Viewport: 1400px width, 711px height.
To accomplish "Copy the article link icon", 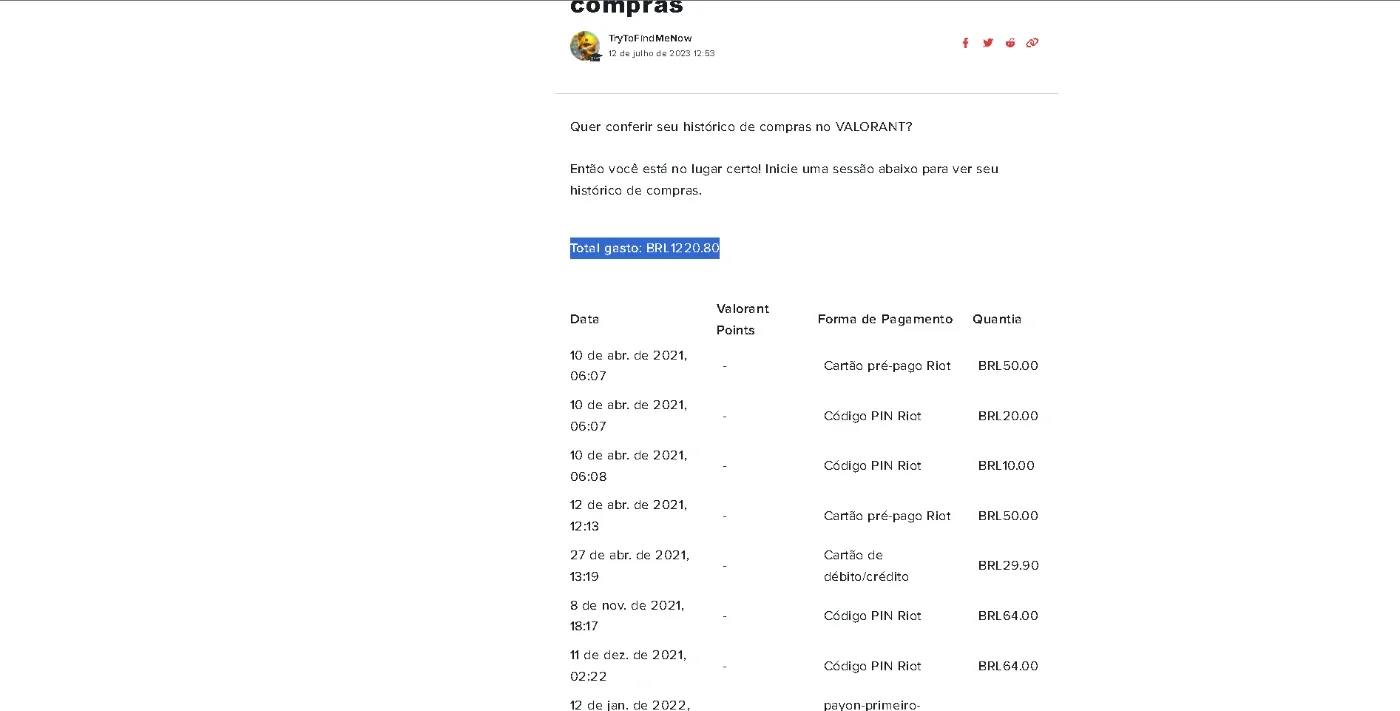I will pyautogui.click(x=1032, y=43).
